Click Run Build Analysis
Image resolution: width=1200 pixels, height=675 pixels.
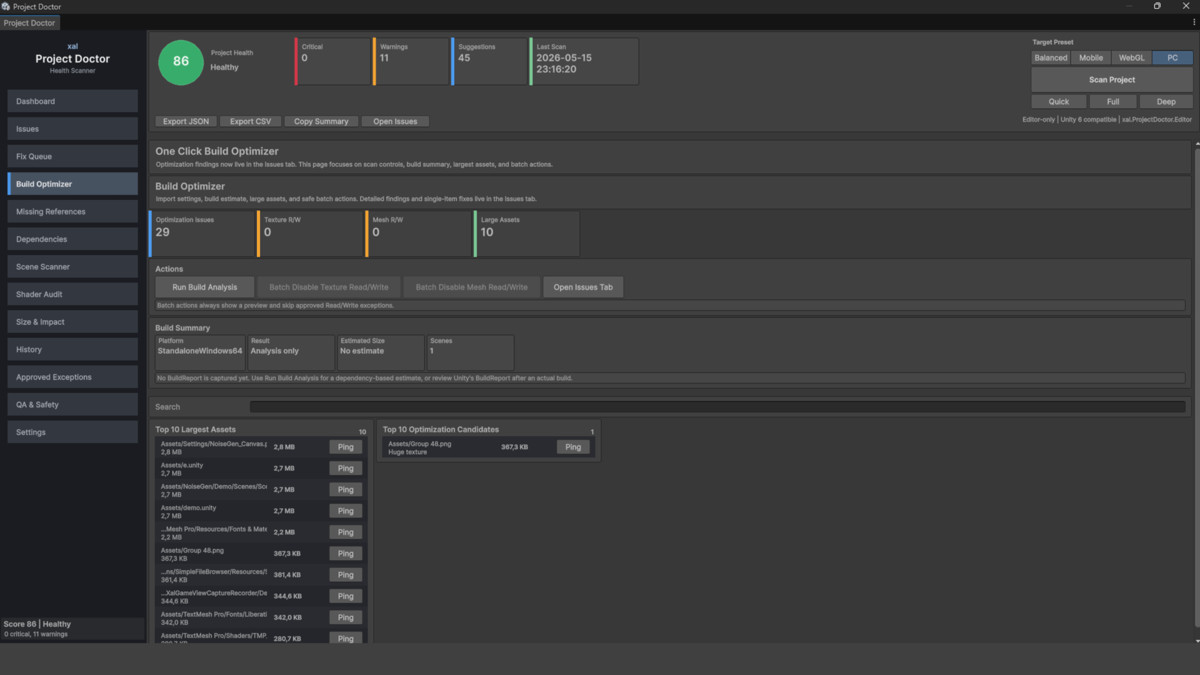(x=205, y=287)
